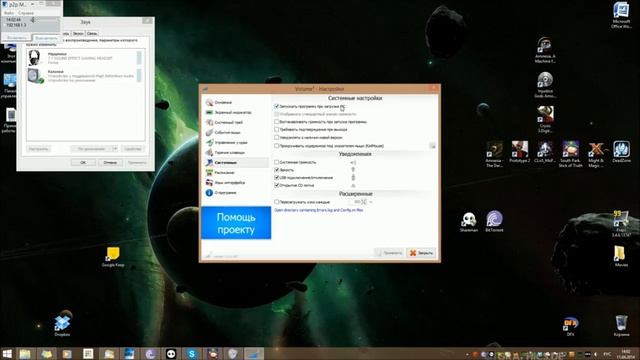
Task: Click Windows Start button on taskbar
Action: click(x=7, y=353)
